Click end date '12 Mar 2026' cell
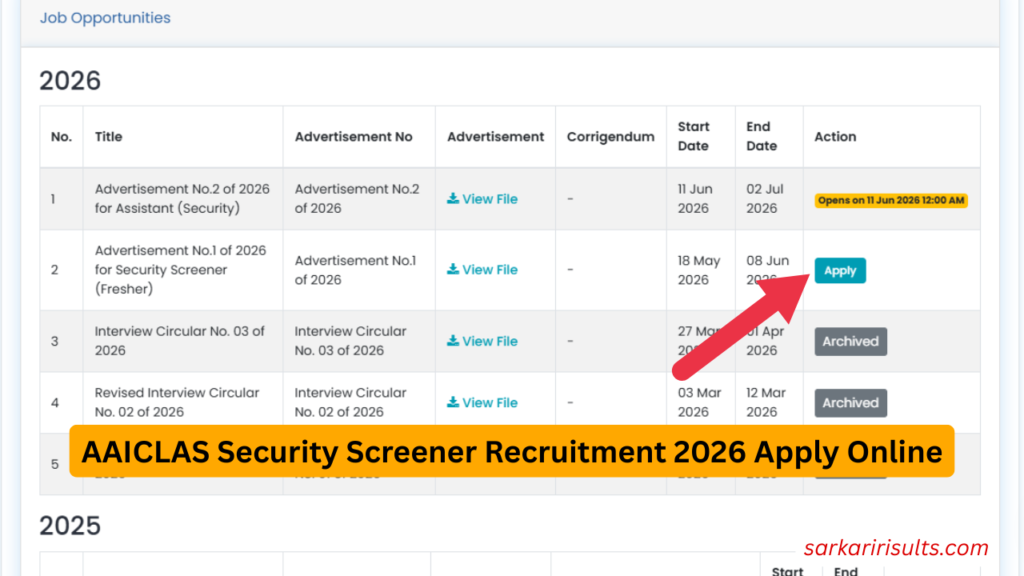 (766, 402)
